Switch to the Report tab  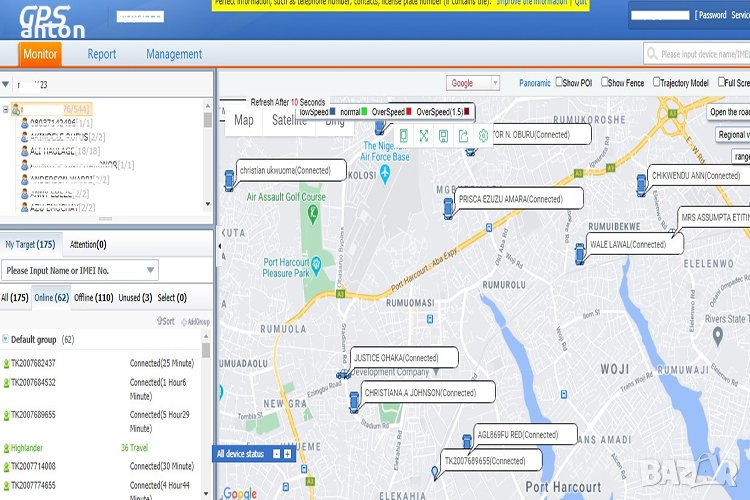click(x=101, y=55)
